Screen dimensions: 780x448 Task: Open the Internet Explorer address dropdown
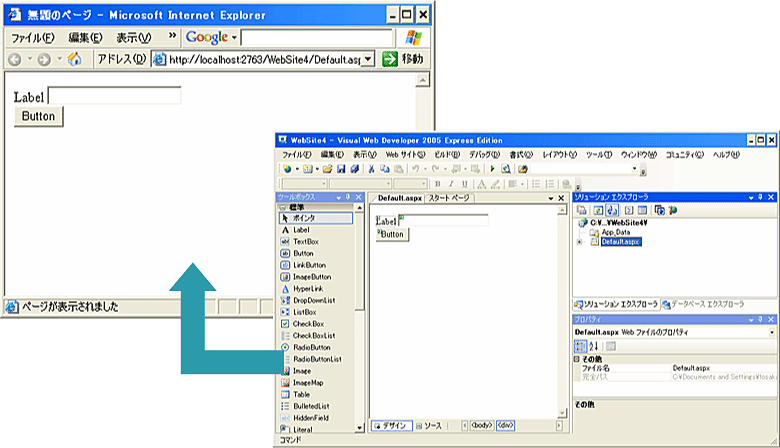368,59
